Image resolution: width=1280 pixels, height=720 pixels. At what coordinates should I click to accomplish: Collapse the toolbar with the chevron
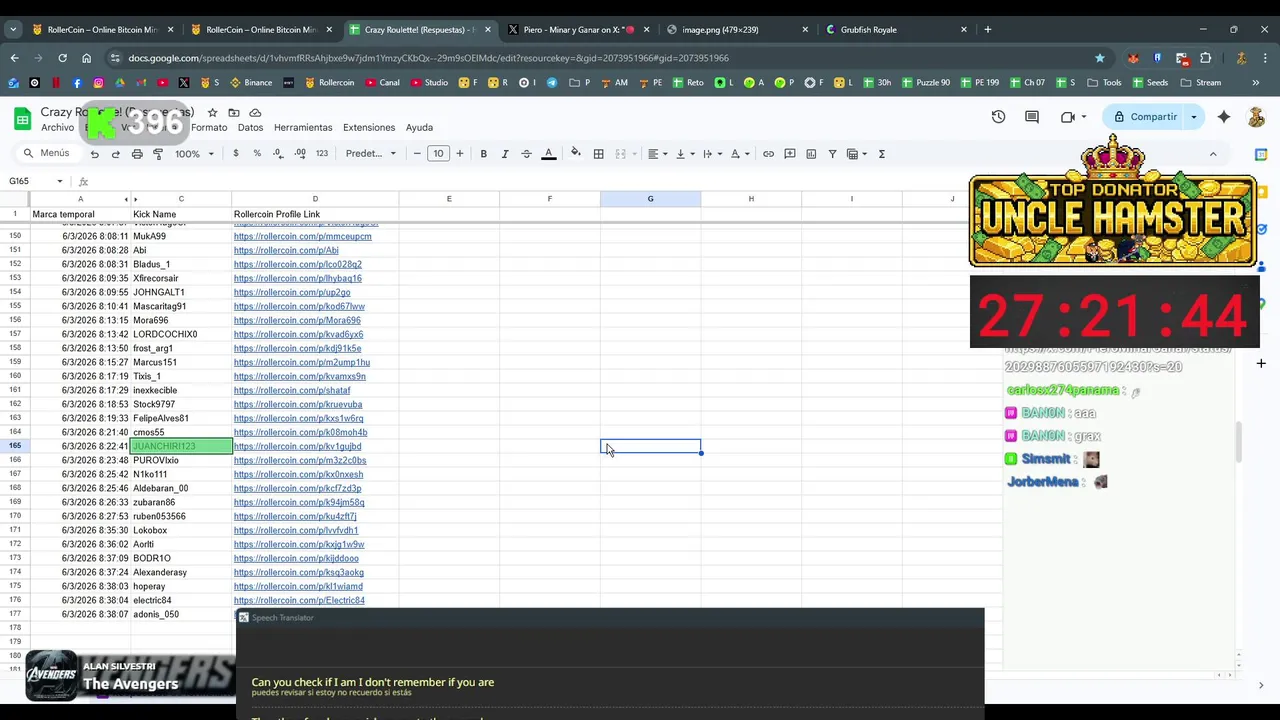1213,154
